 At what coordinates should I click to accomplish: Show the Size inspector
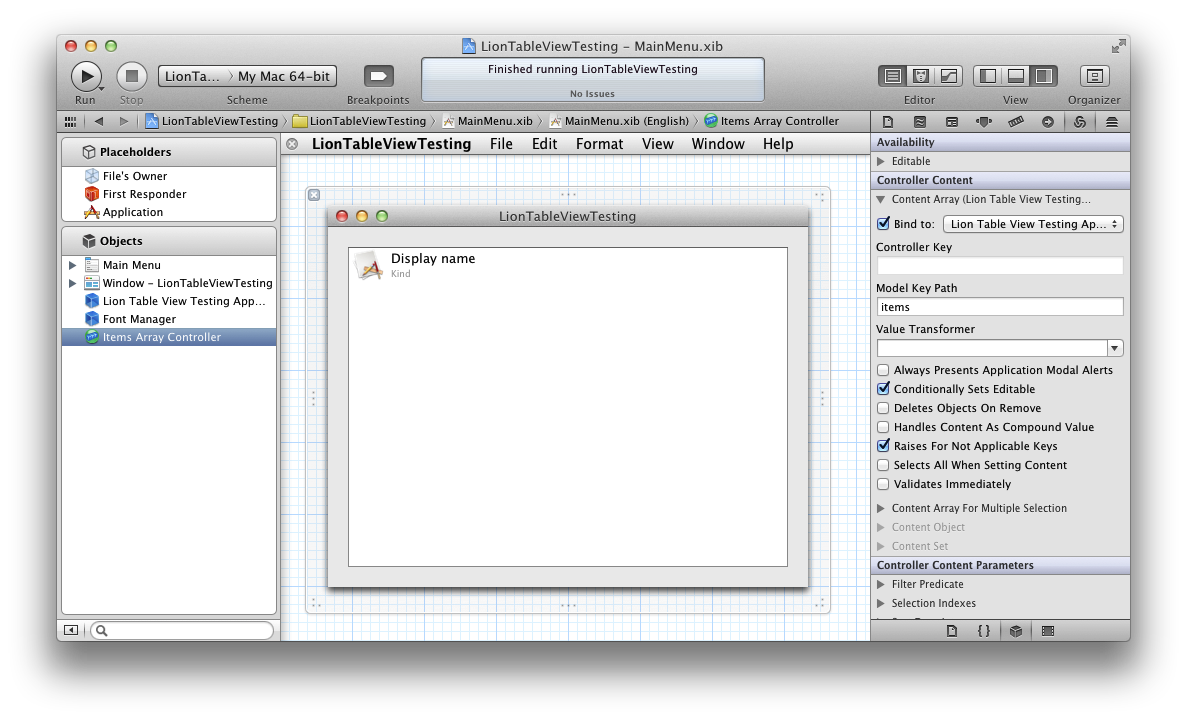1016,122
